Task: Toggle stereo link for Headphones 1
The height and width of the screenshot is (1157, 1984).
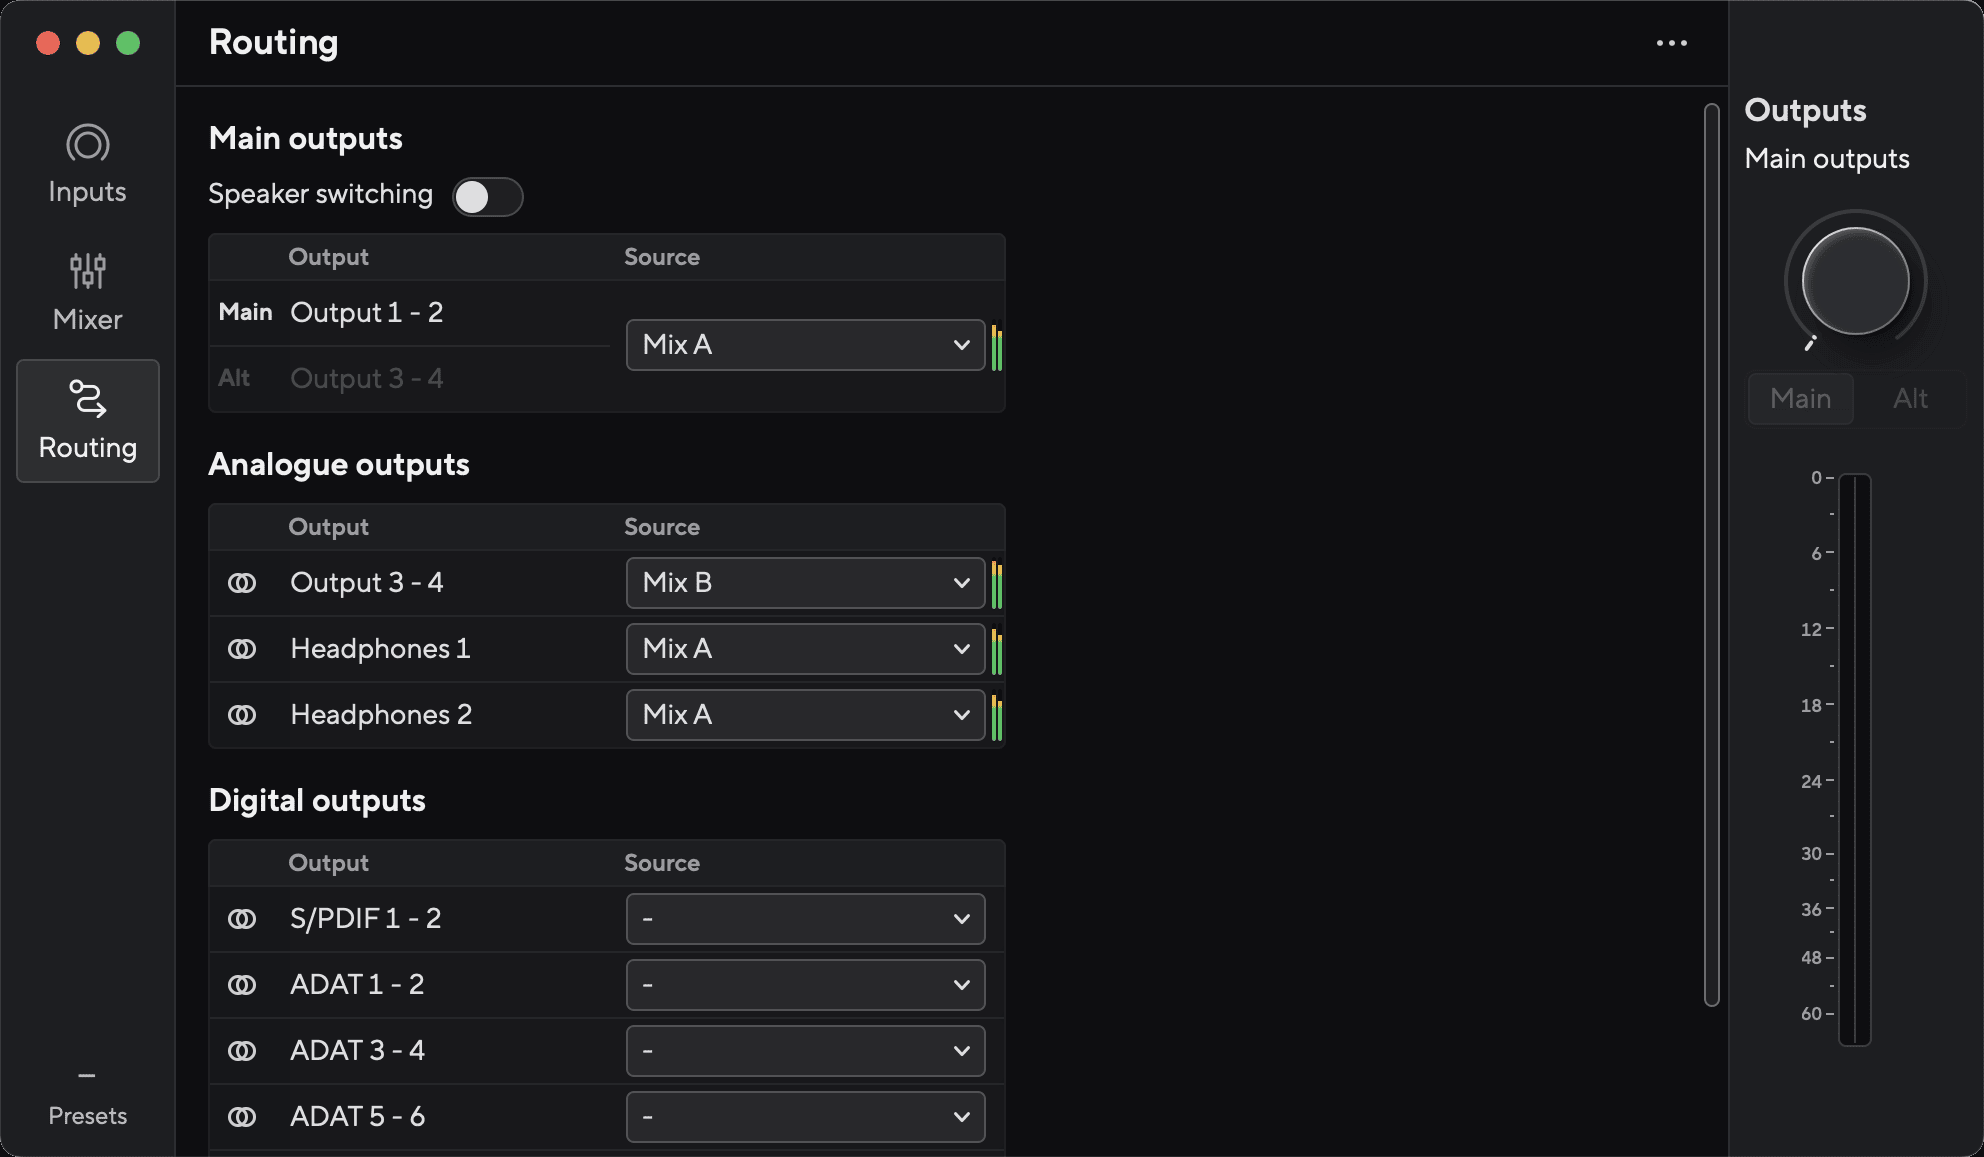Action: click(x=242, y=649)
